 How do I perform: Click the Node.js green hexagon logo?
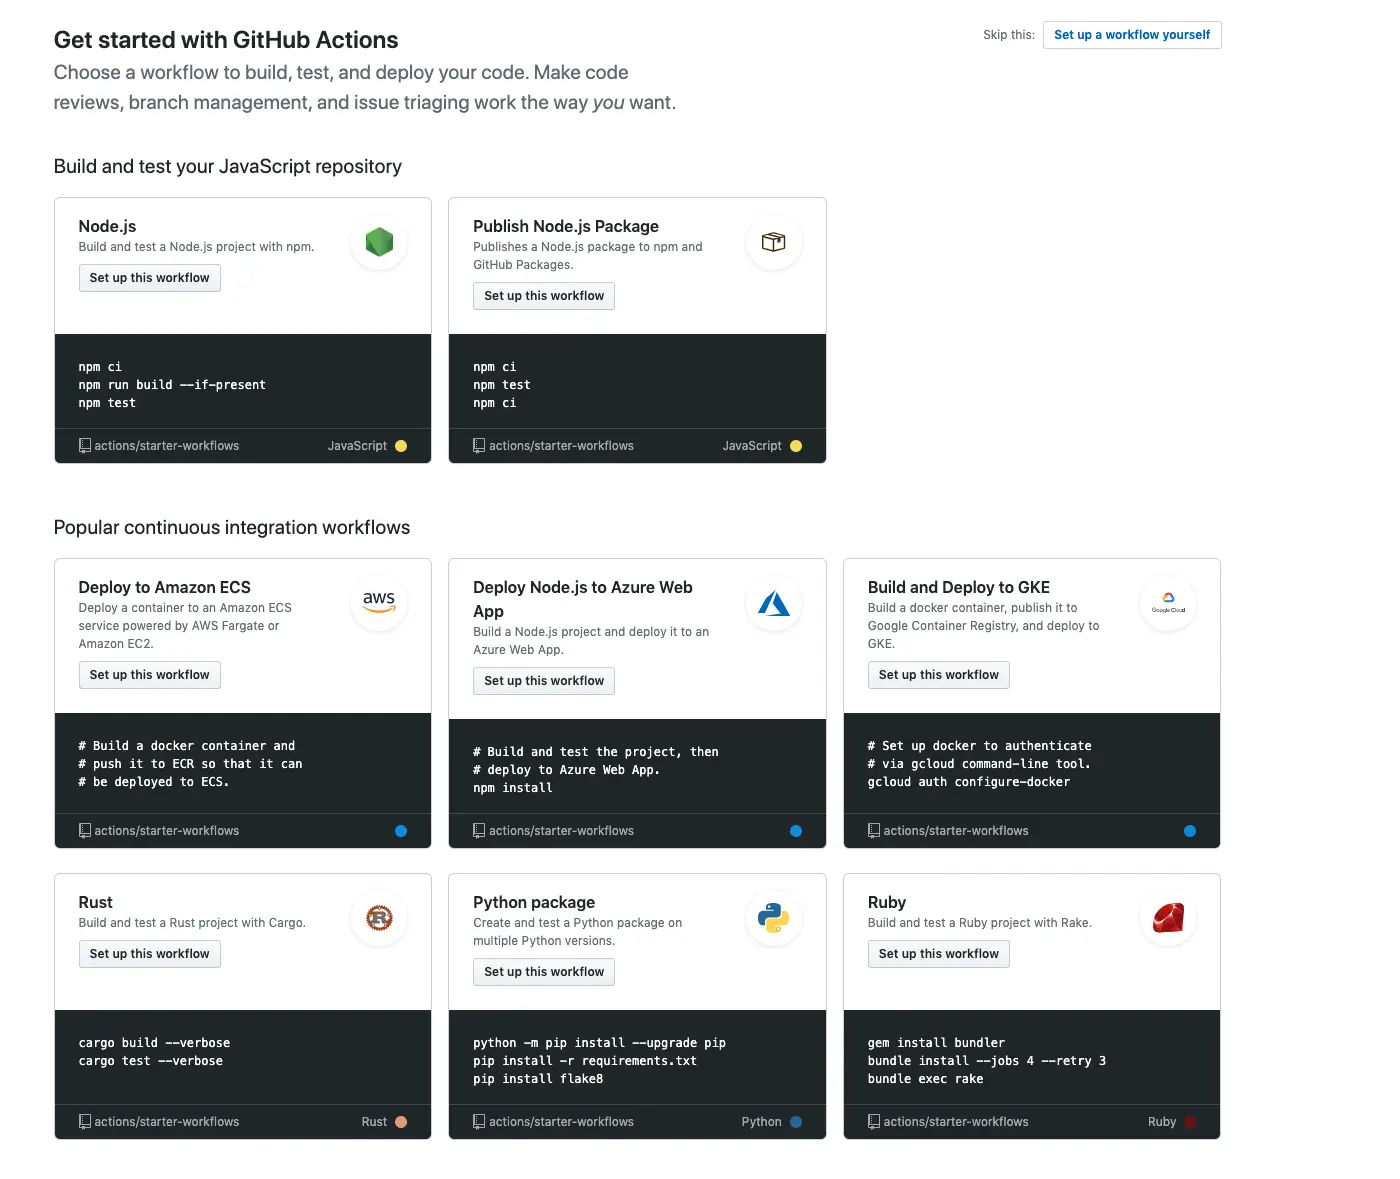point(379,242)
